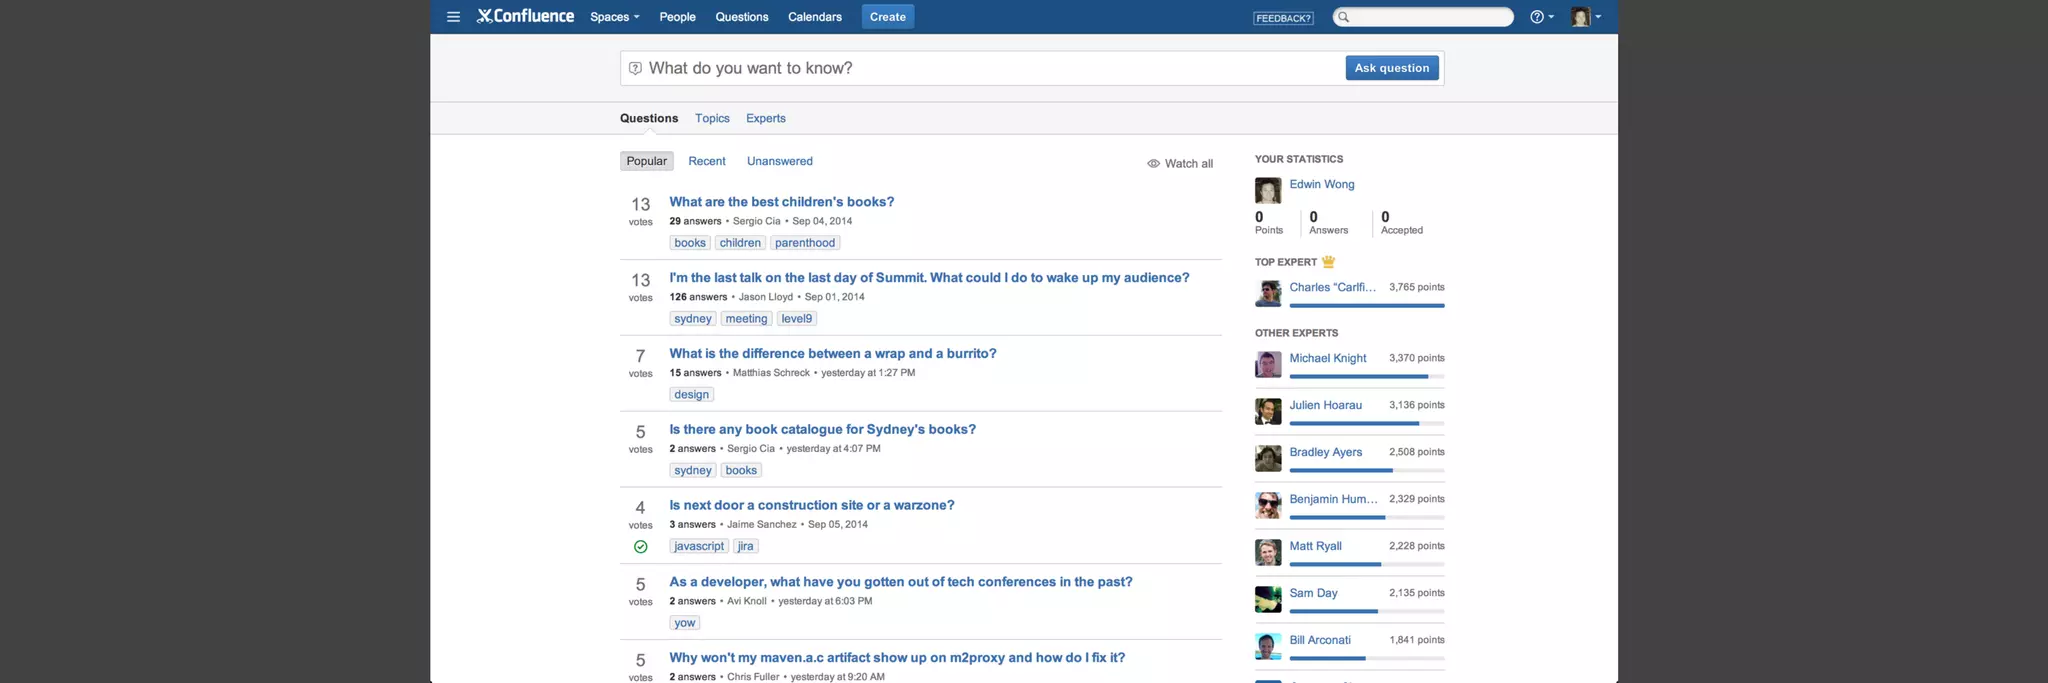The image size is (2048, 683).
Task: Click the question mark icon in ask field
Action: [x=635, y=68]
